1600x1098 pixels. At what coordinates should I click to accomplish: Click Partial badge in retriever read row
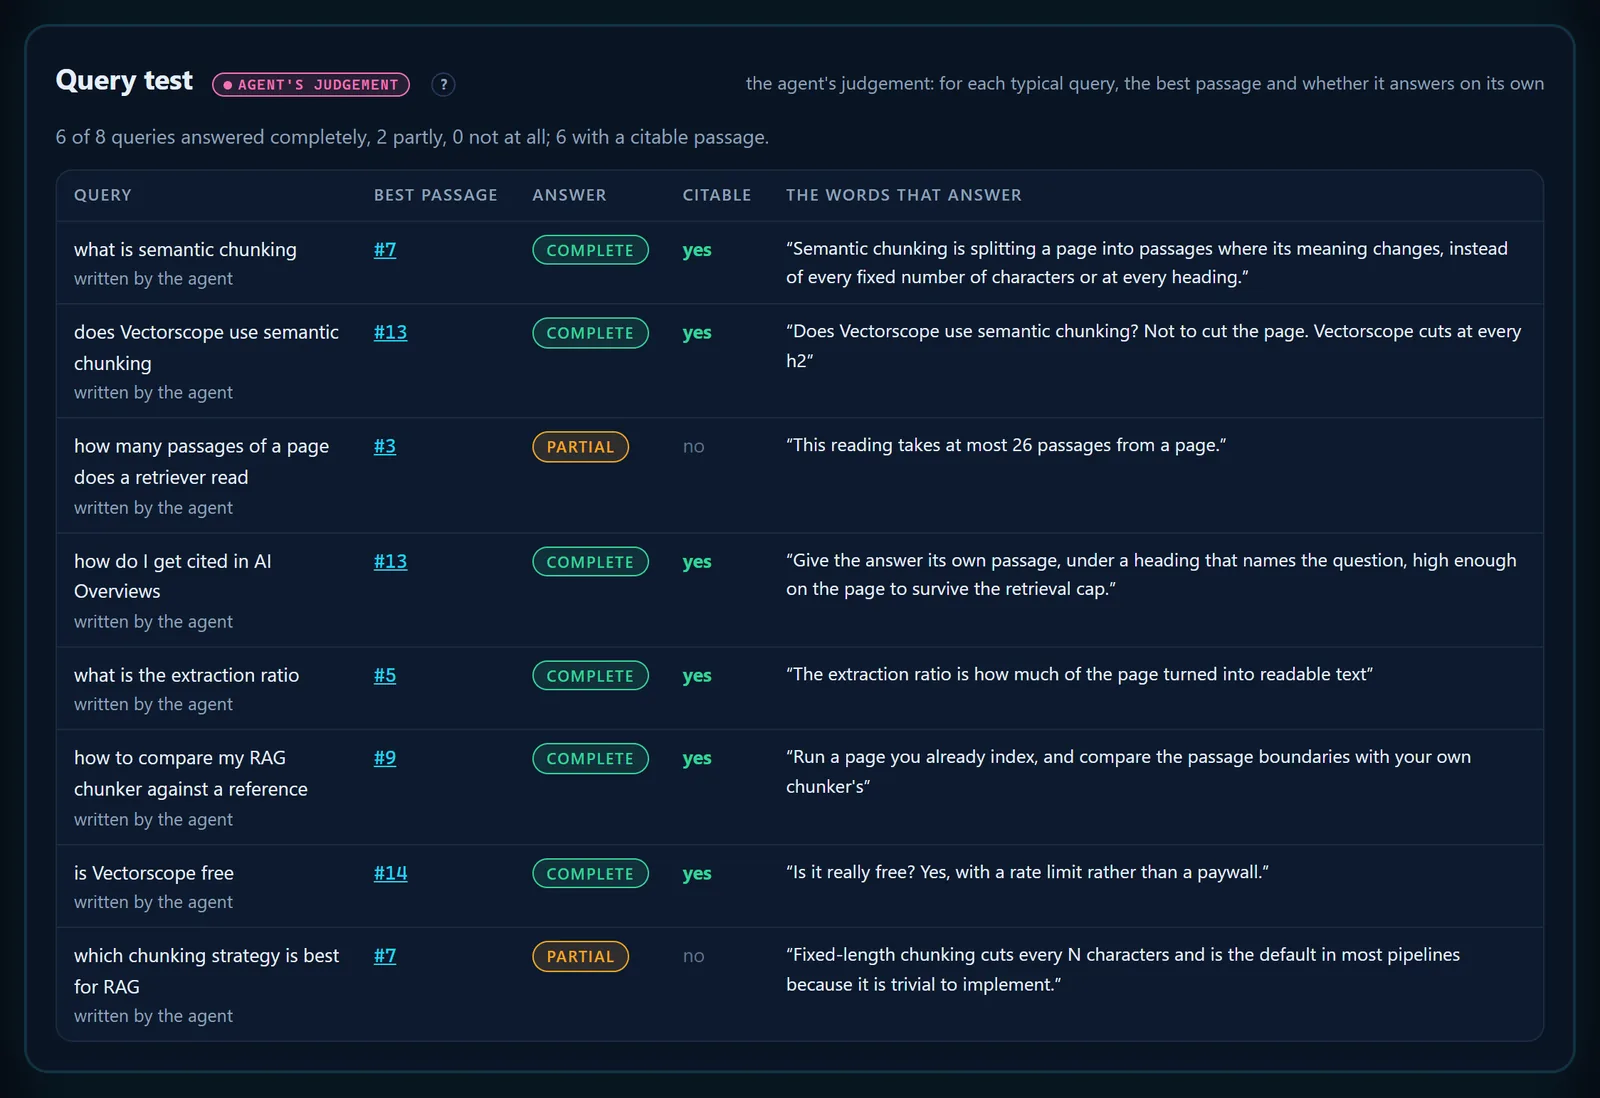[x=580, y=447]
